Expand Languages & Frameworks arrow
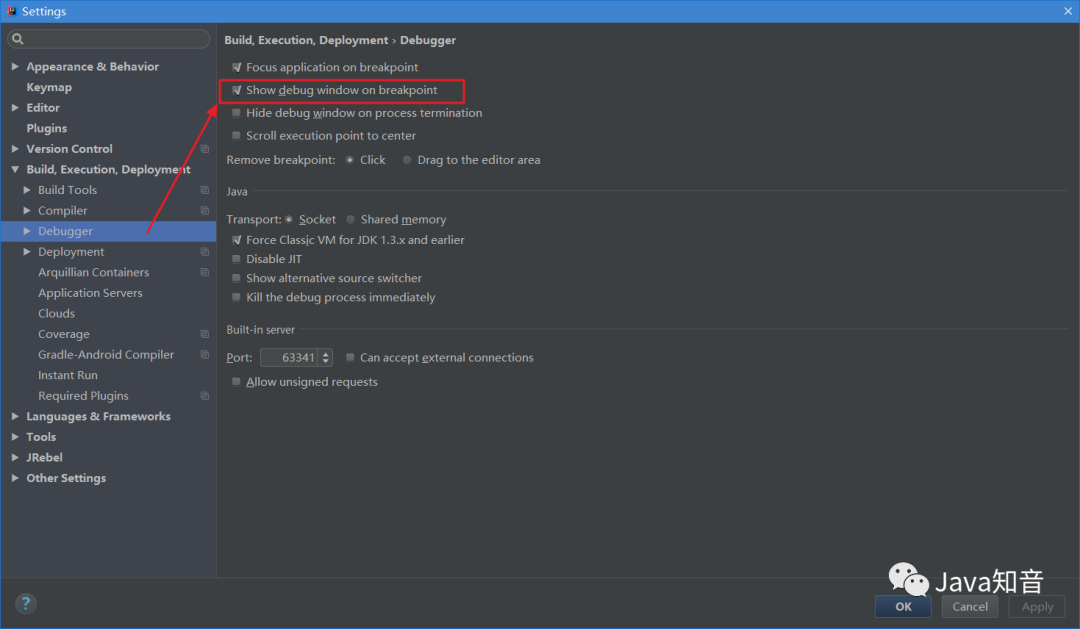This screenshot has width=1080, height=629. (x=15, y=417)
